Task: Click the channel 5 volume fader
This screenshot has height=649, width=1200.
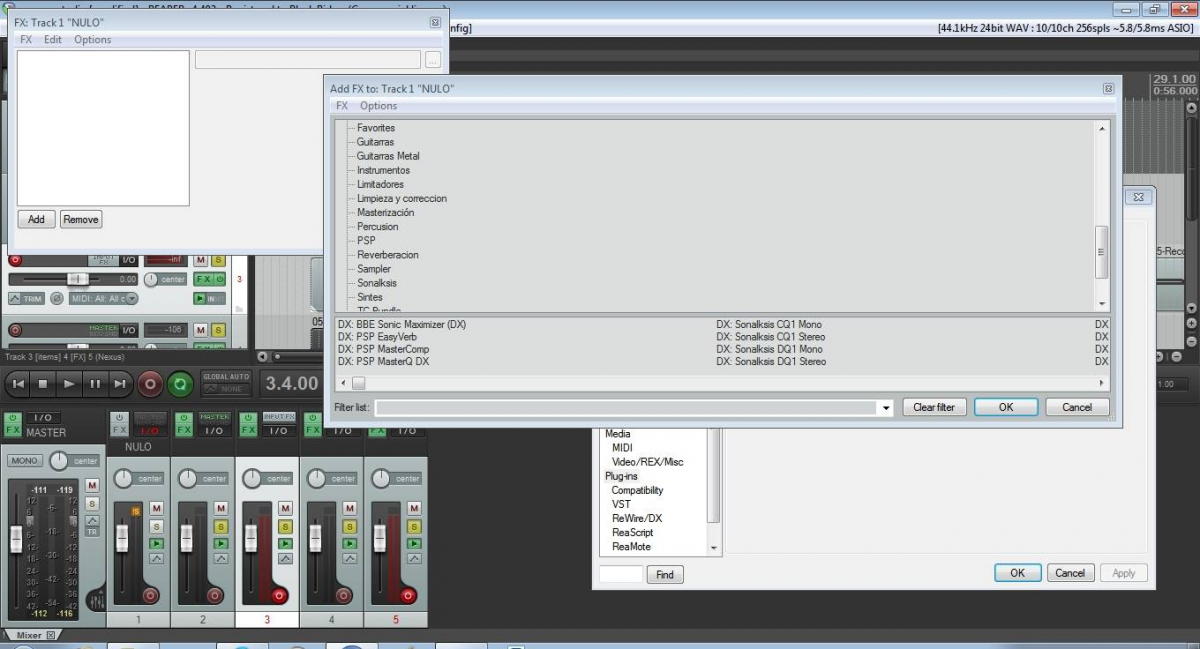Action: [x=378, y=539]
